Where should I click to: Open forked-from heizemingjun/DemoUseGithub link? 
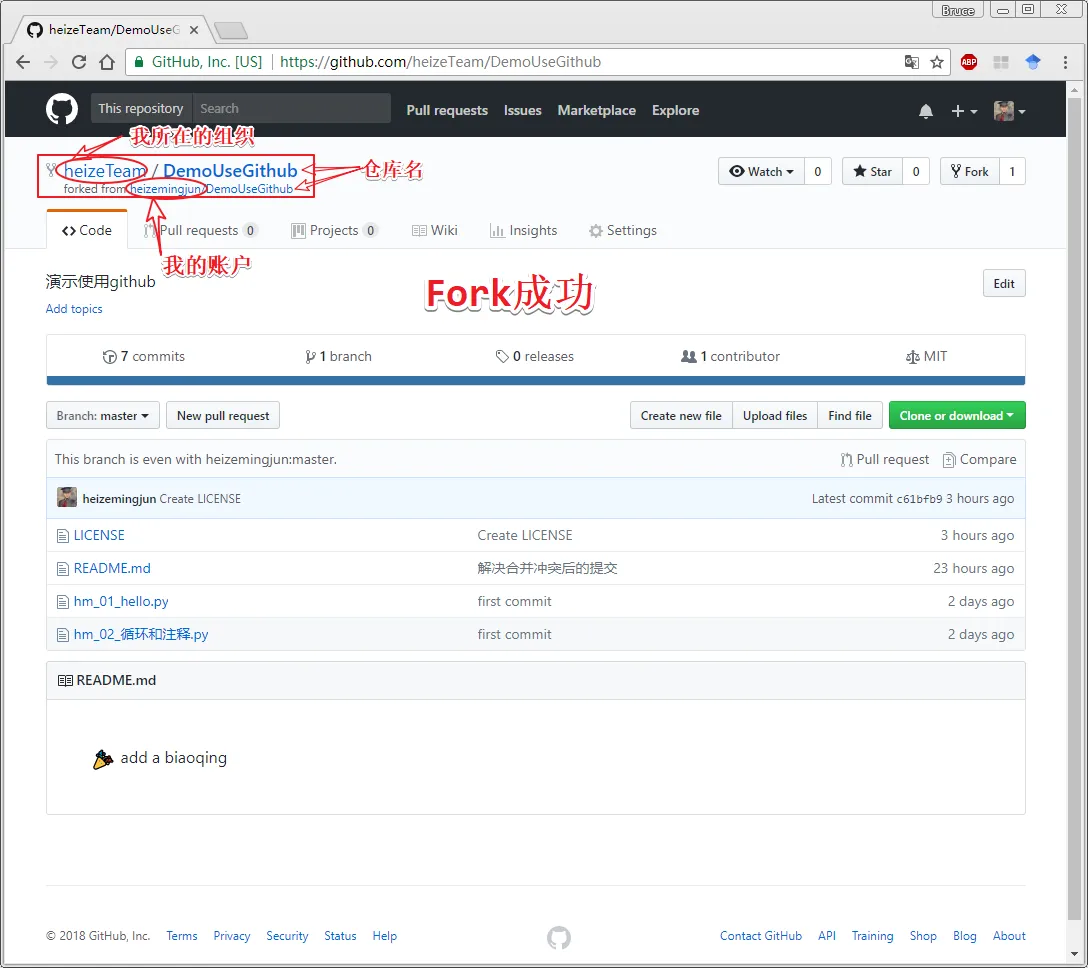[x=212, y=189]
